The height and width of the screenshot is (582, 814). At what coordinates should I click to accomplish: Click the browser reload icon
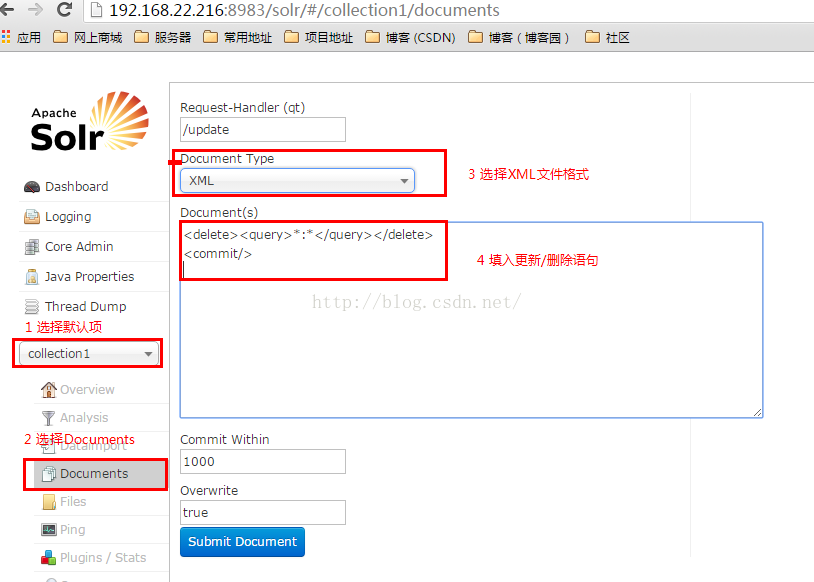tap(64, 9)
